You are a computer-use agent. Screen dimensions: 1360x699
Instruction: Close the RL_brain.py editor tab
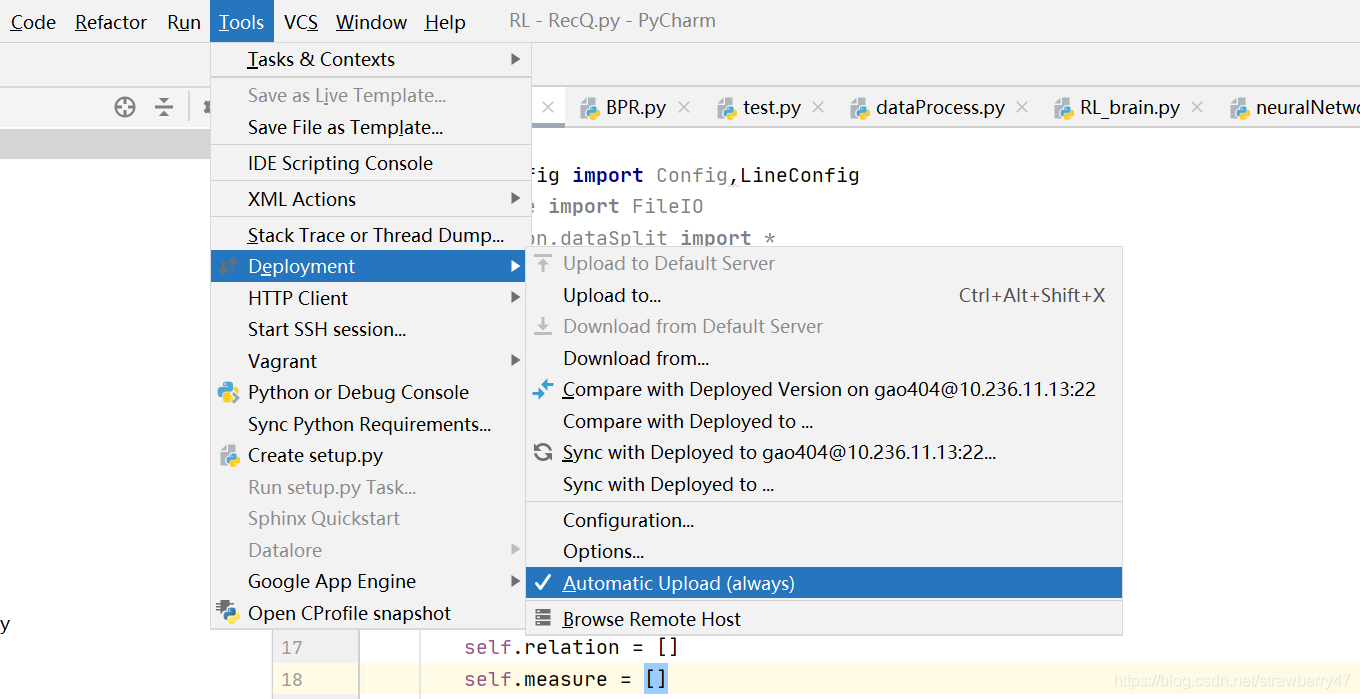[x=1197, y=107]
